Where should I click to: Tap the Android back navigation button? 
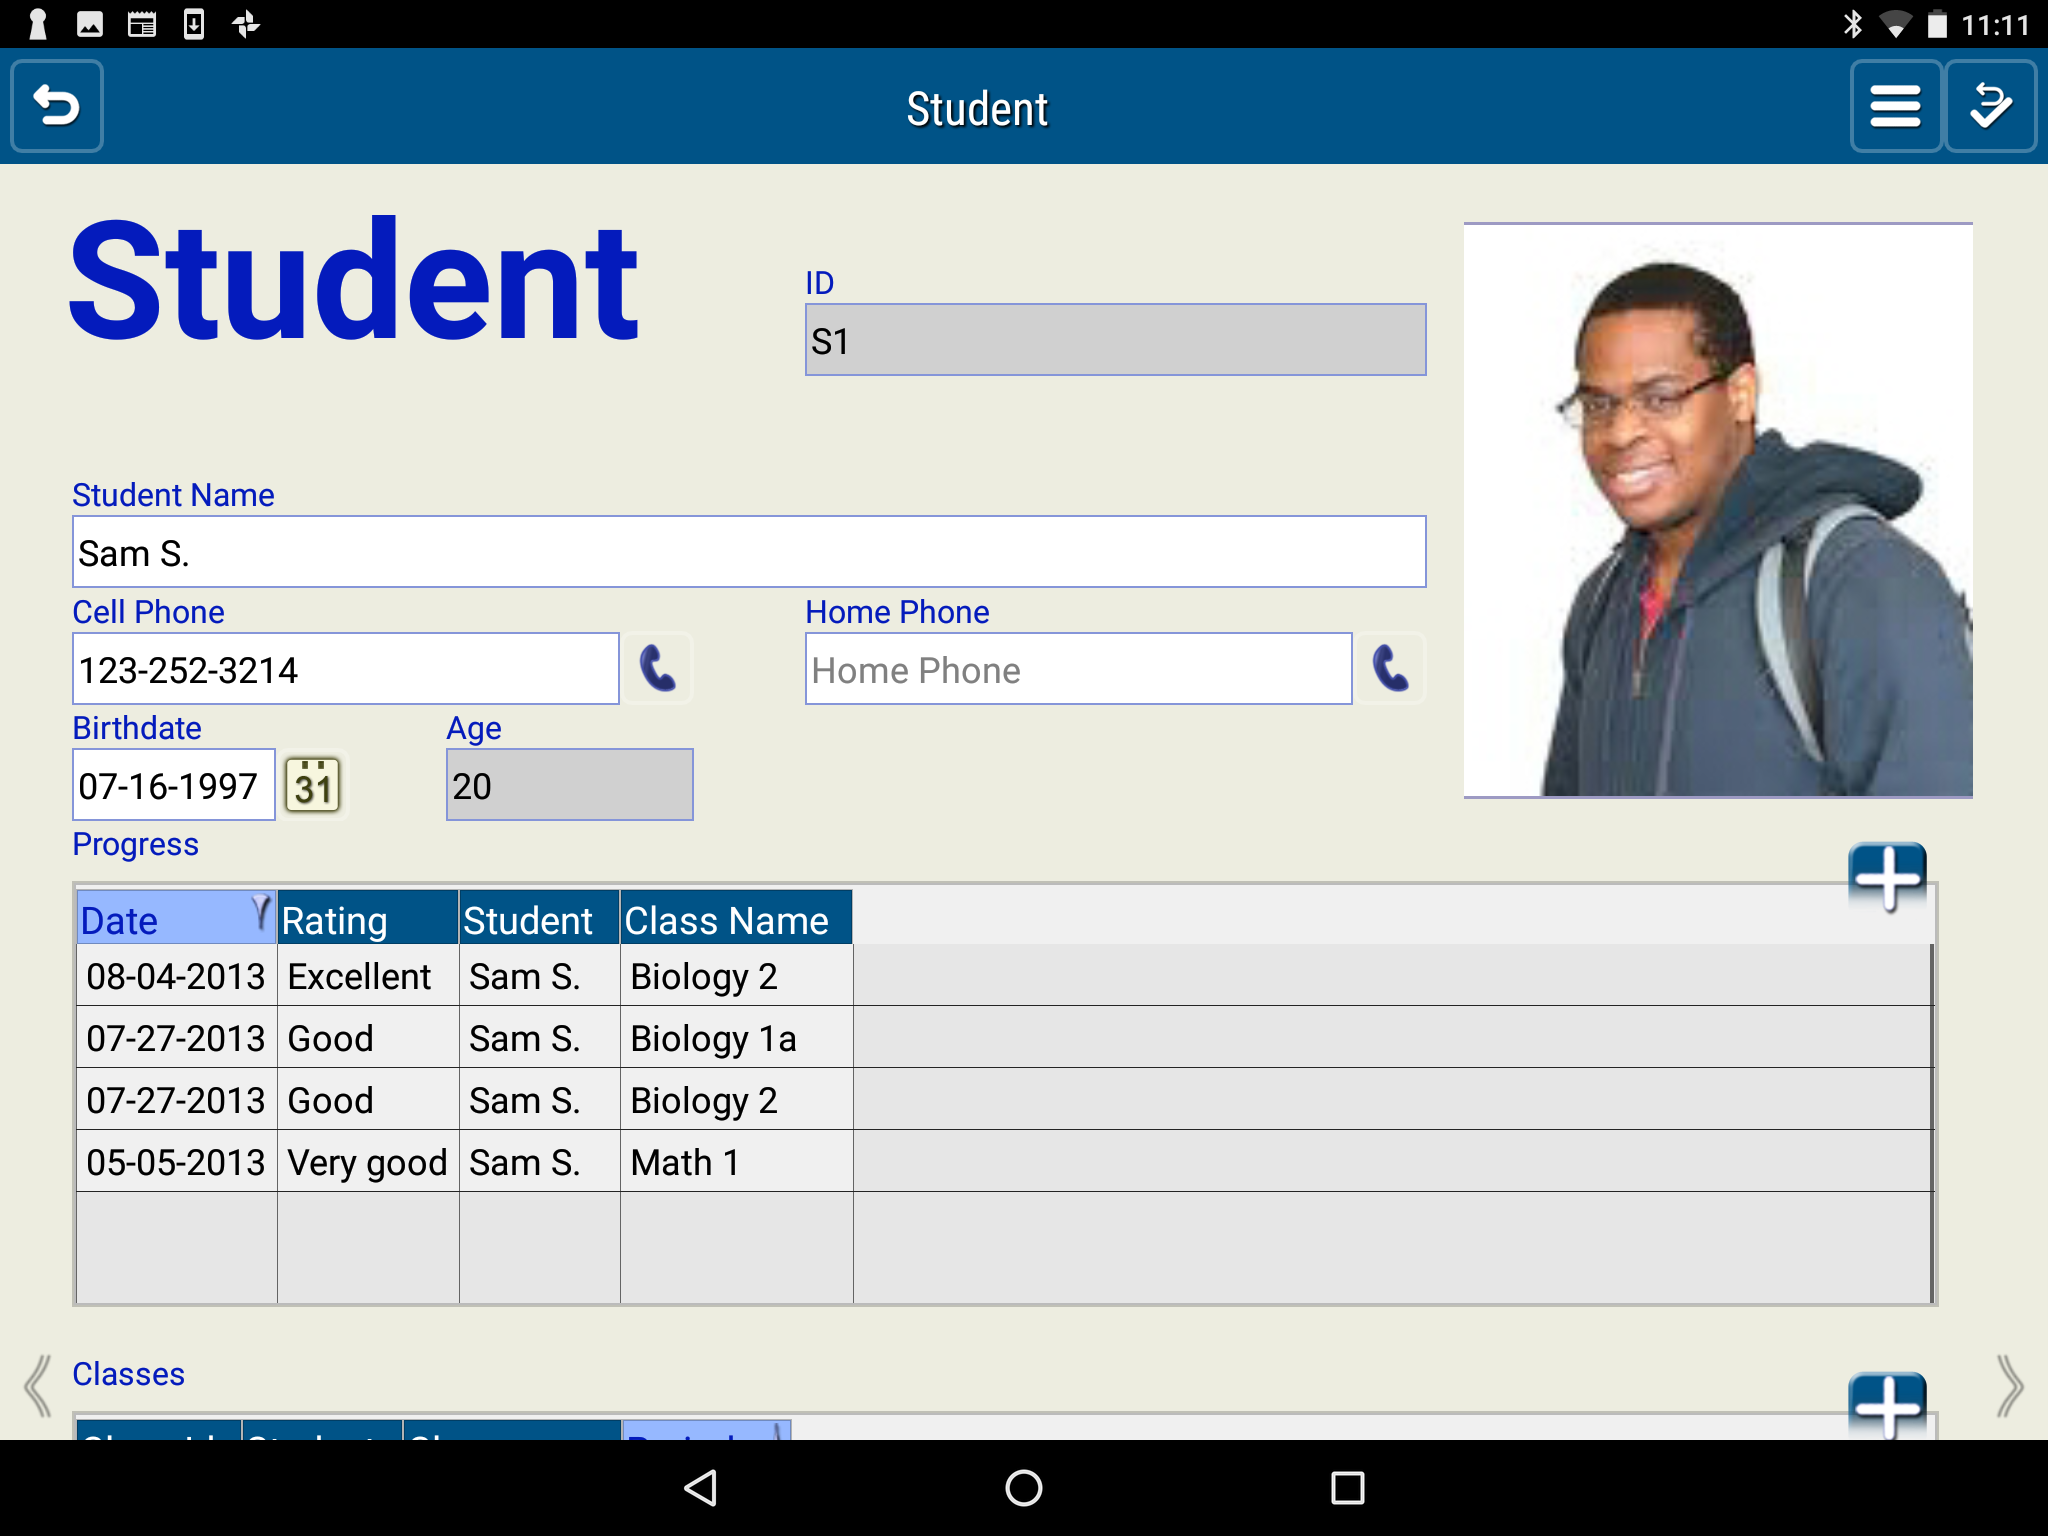(x=700, y=1487)
